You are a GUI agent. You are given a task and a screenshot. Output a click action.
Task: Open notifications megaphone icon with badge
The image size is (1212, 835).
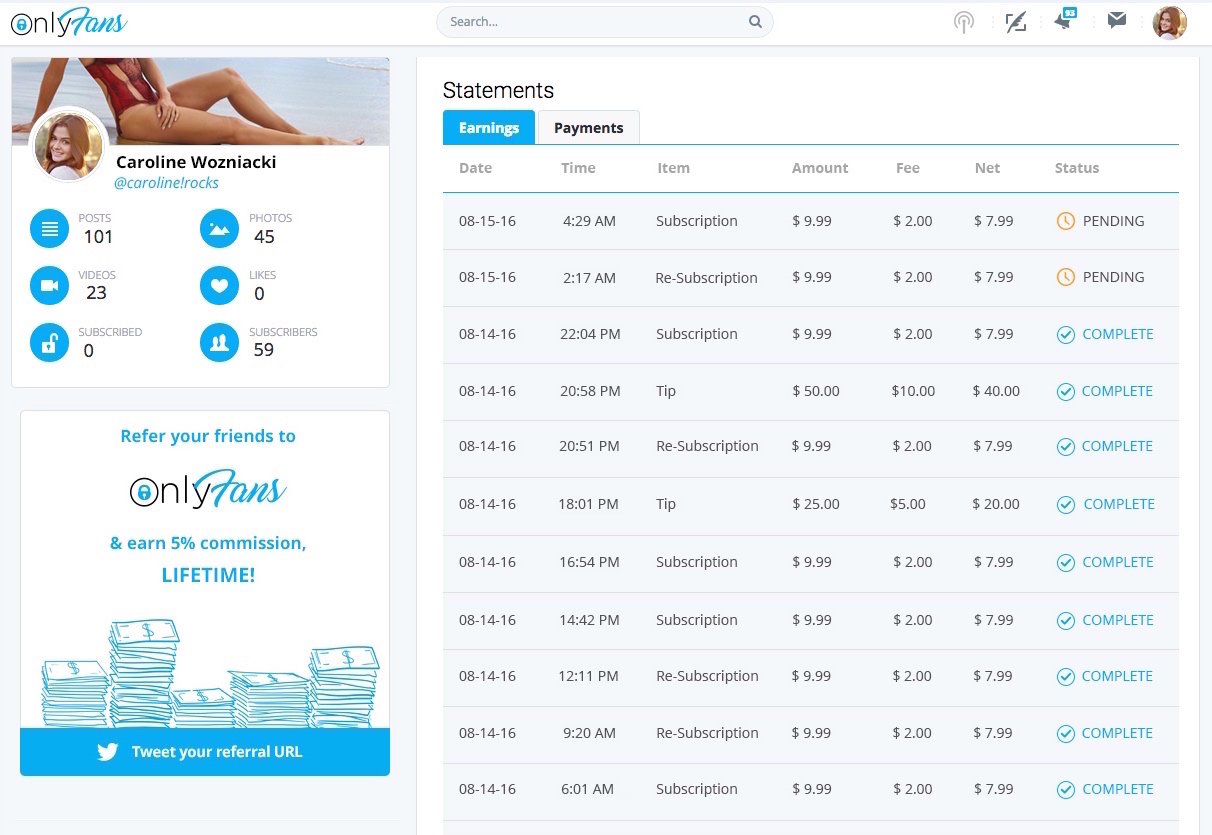point(1066,20)
